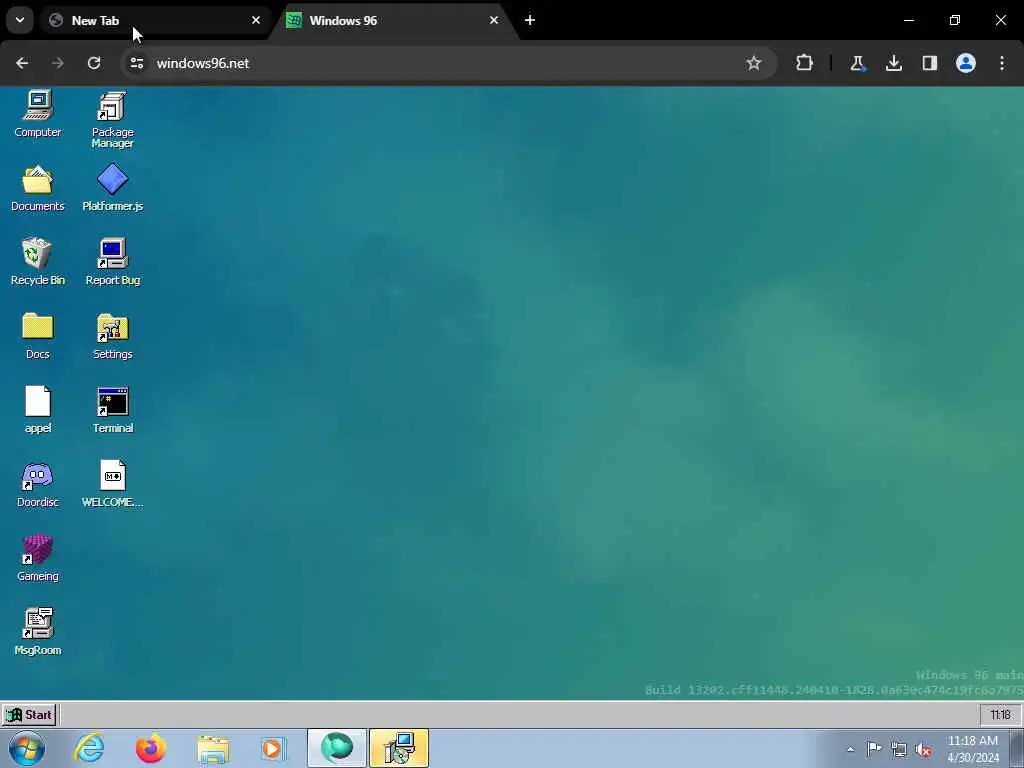Toggle the browser side panel
Screen dimensions: 1024x768
(x=929, y=63)
